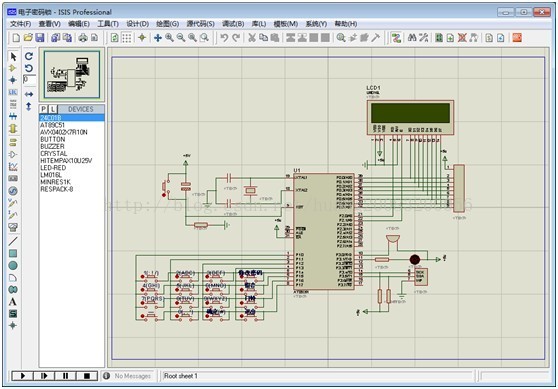Save the current design

click(39, 38)
